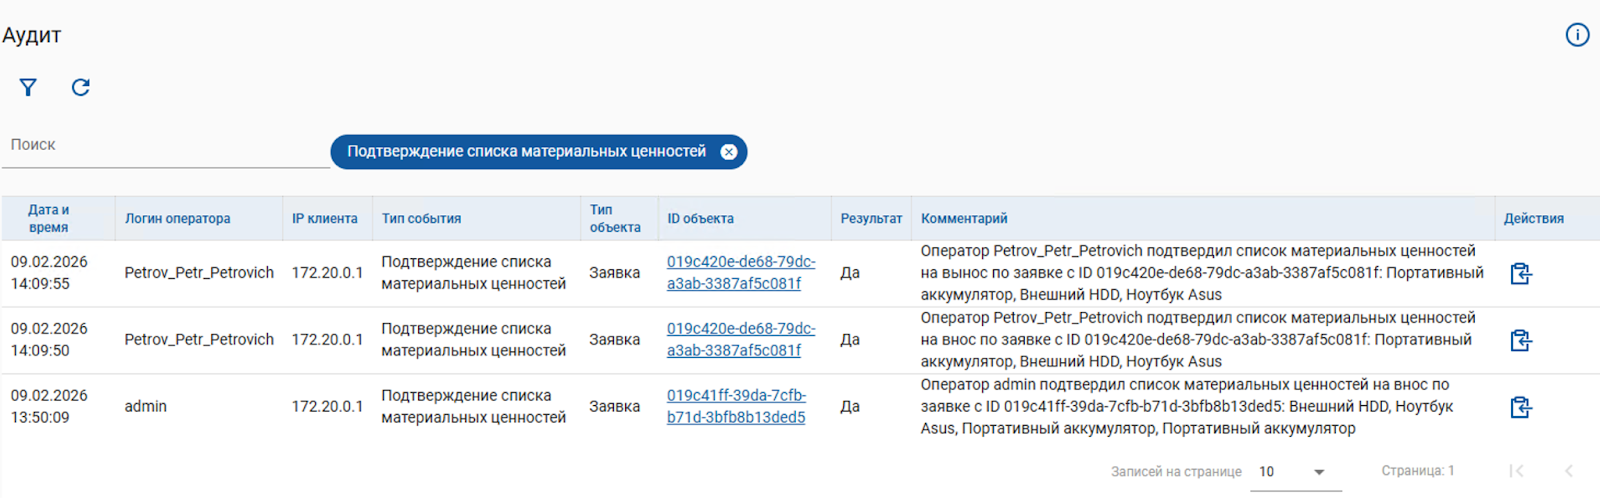
Task: Open object ID link in the 14:09:55 row
Action: pyautogui.click(x=740, y=272)
